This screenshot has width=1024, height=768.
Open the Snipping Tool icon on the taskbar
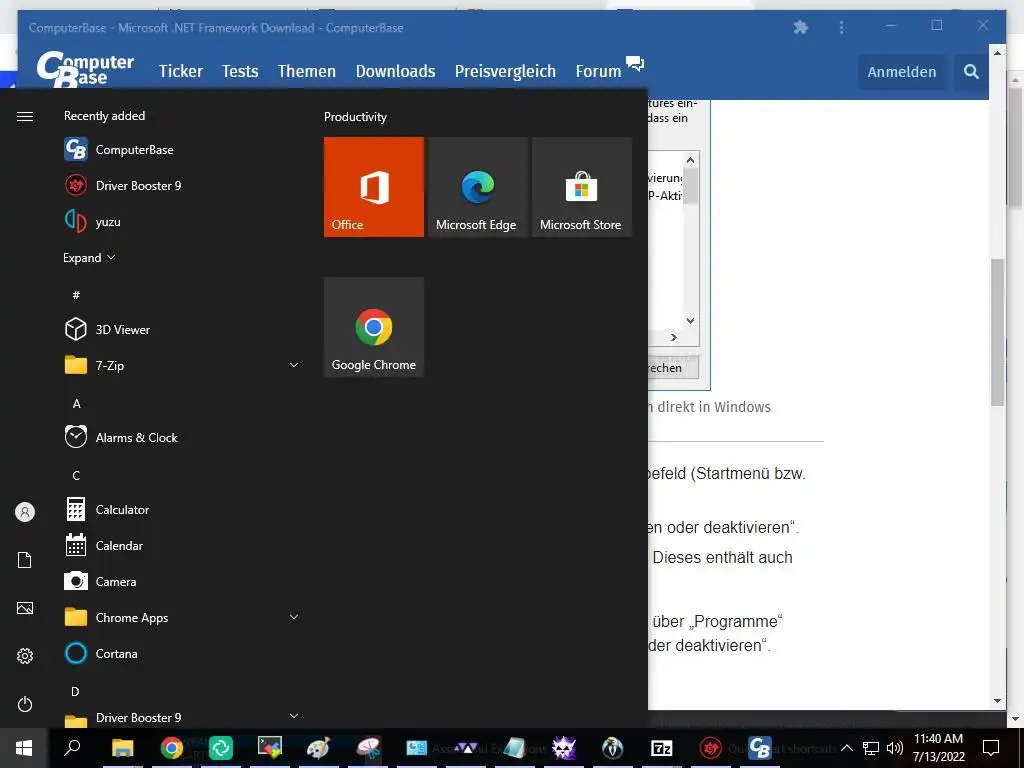[369, 748]
